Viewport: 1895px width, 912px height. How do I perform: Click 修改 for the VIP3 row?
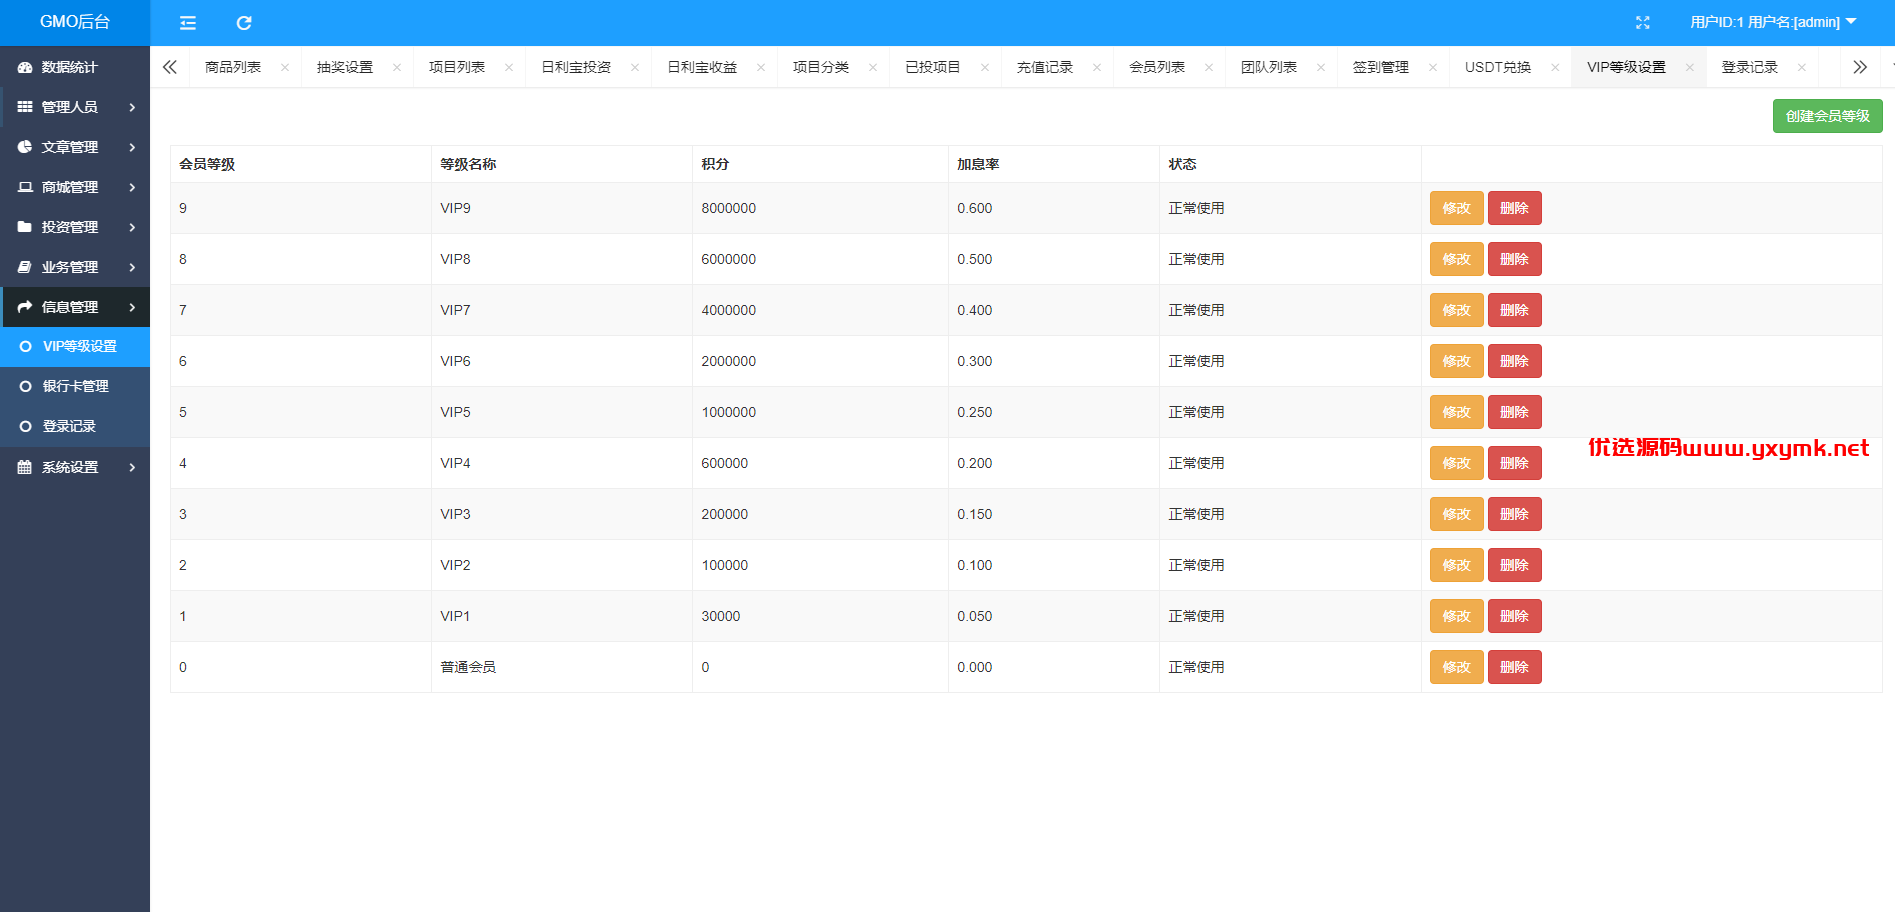click(x=1456, y=514)
